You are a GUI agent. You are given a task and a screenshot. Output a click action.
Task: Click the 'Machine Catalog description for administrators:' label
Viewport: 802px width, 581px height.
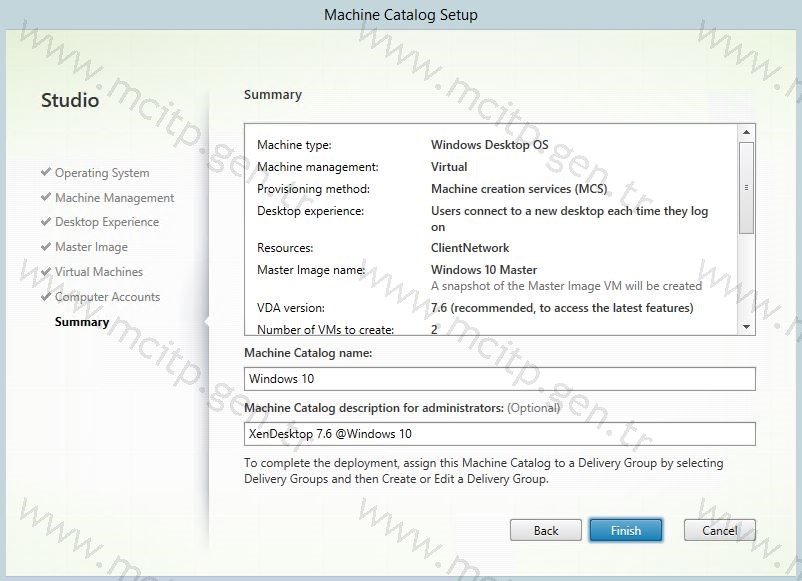coord(374,408)
